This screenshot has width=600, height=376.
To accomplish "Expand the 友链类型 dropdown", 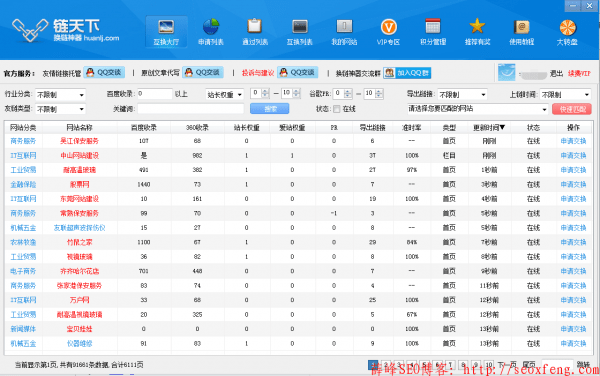I will click(60, 109).
